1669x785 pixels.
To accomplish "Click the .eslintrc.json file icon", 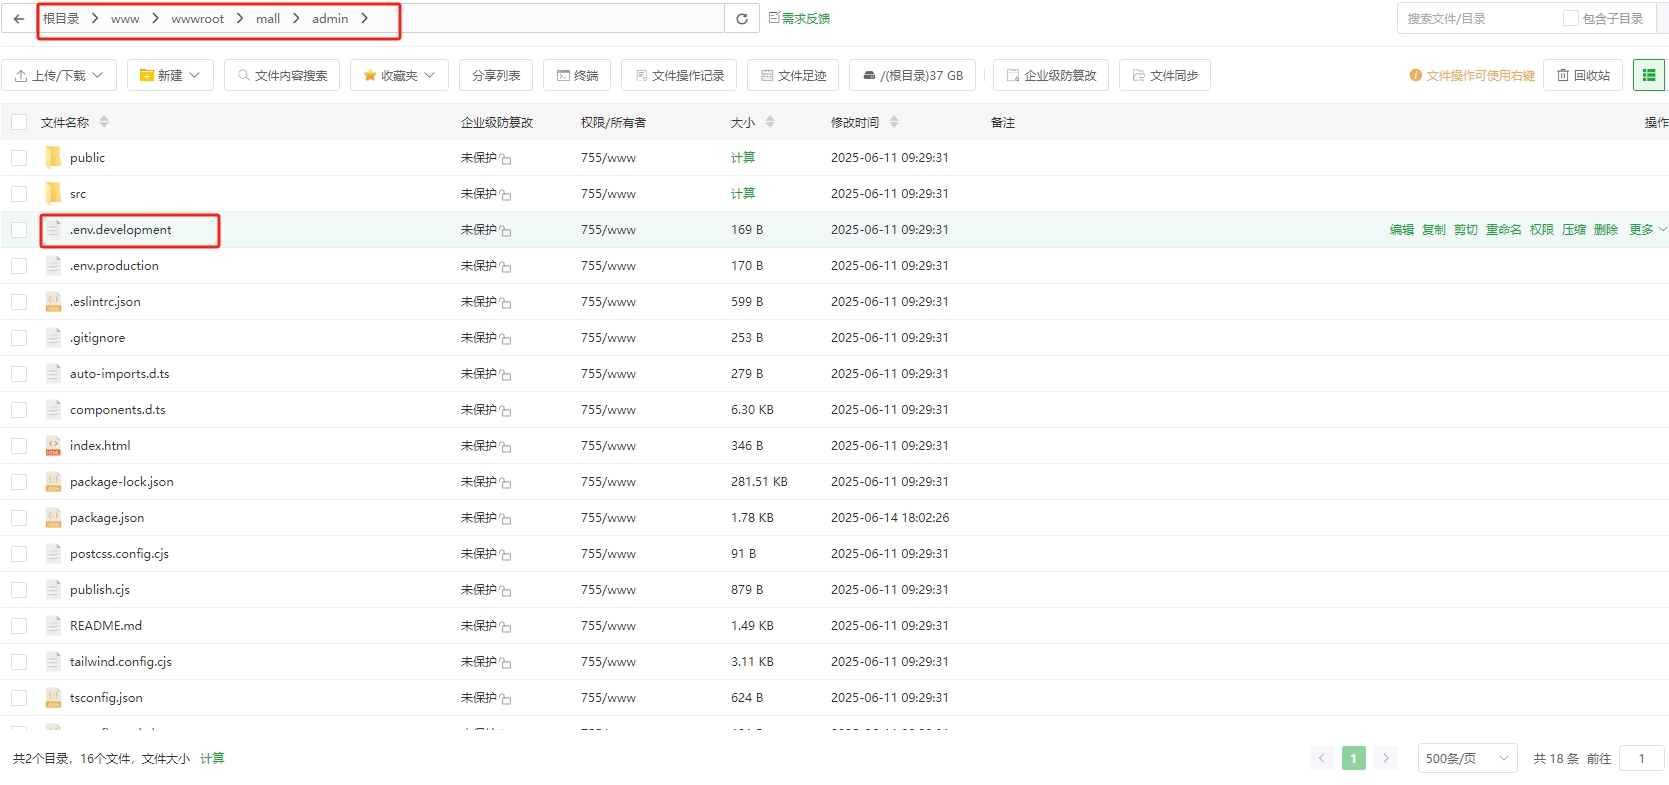I will pyautogui.click(x=53, y=301).
